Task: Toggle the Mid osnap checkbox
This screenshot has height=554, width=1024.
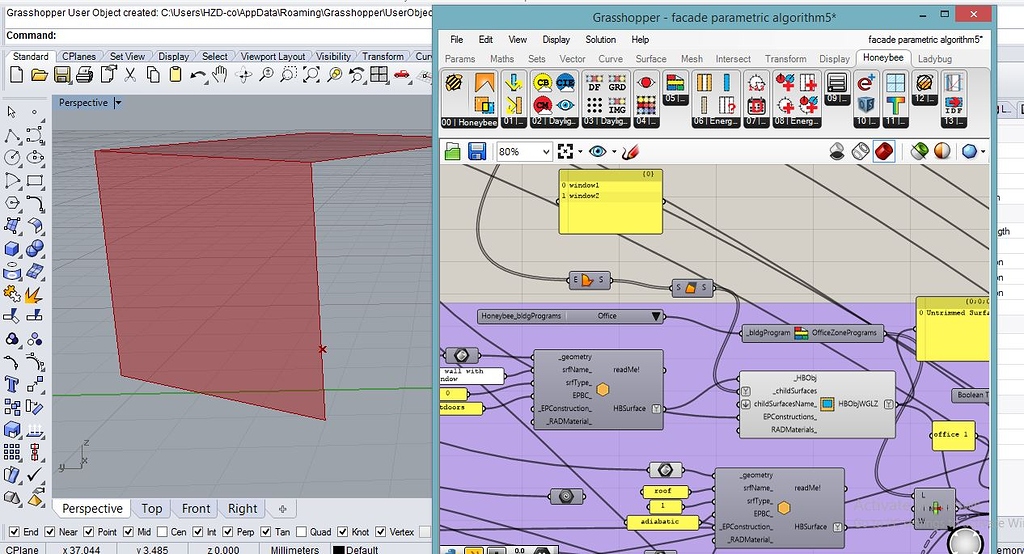Action: click(x=128, y=532)
